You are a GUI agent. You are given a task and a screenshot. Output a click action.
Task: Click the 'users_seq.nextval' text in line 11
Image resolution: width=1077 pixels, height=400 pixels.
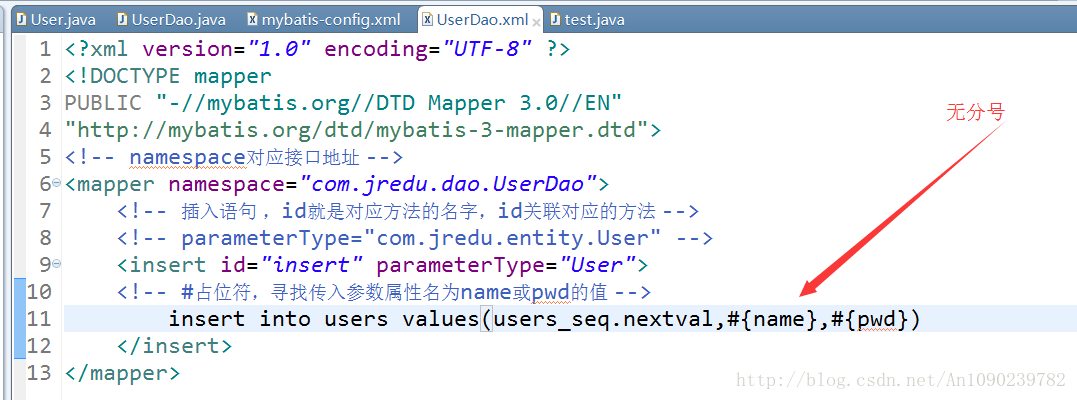pyautogui.click(x=604, y=320)
